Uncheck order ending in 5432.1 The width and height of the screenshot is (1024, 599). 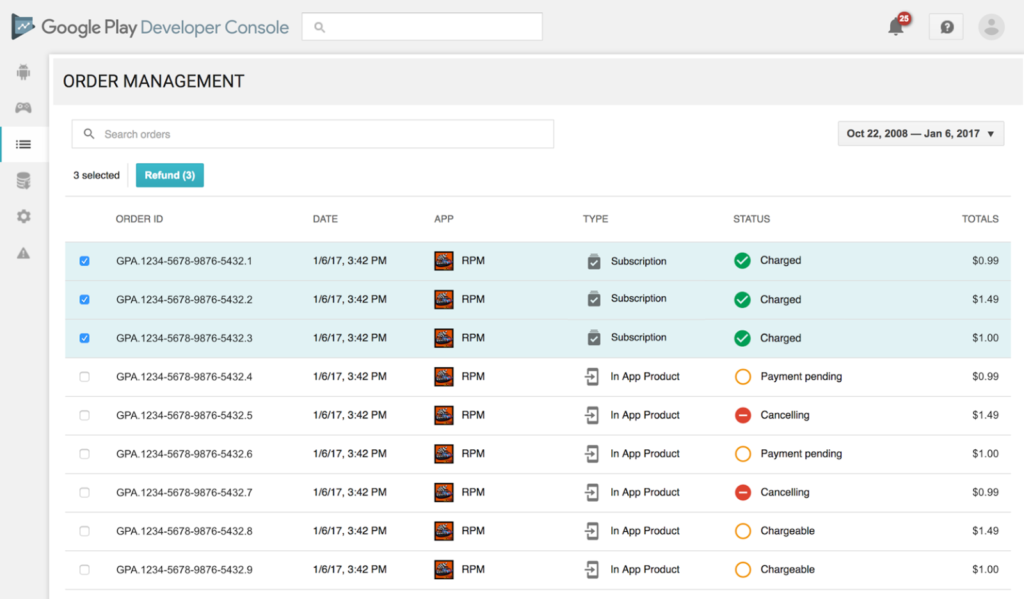pyautogui.click(x=84, y=261)
